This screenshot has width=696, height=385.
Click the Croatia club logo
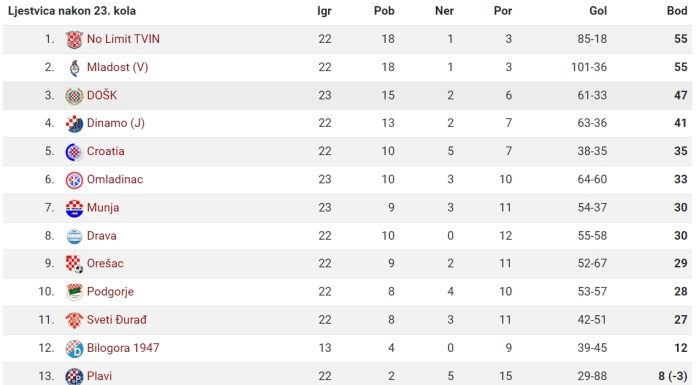(74, 152)
